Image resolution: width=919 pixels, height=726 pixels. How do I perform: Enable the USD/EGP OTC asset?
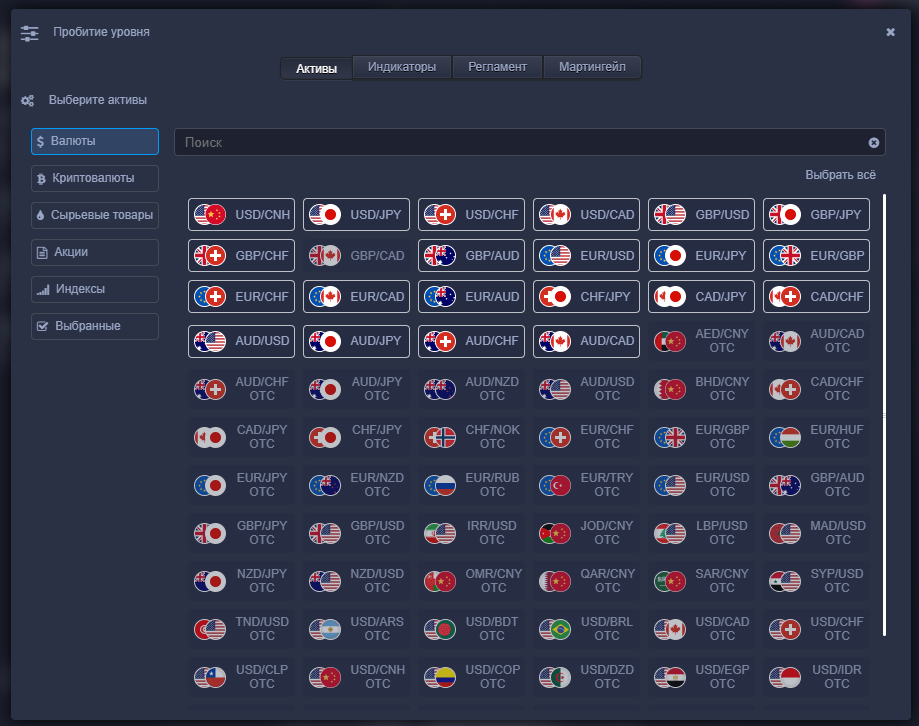(x=702, y=677)
